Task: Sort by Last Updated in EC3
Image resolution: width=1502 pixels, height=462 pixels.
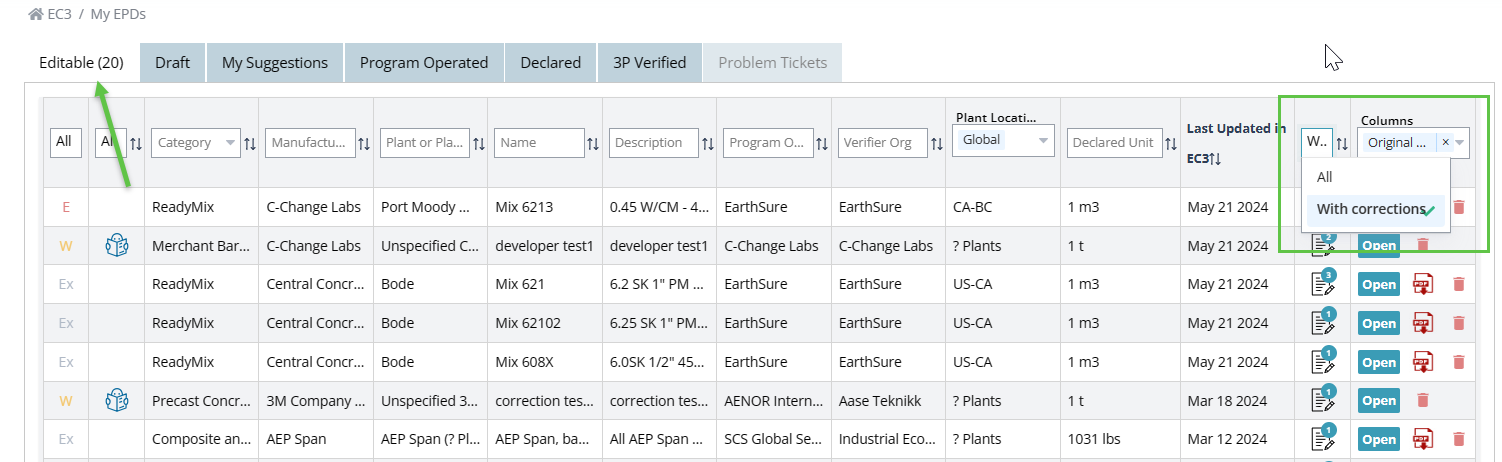Action: [1216, 160]
